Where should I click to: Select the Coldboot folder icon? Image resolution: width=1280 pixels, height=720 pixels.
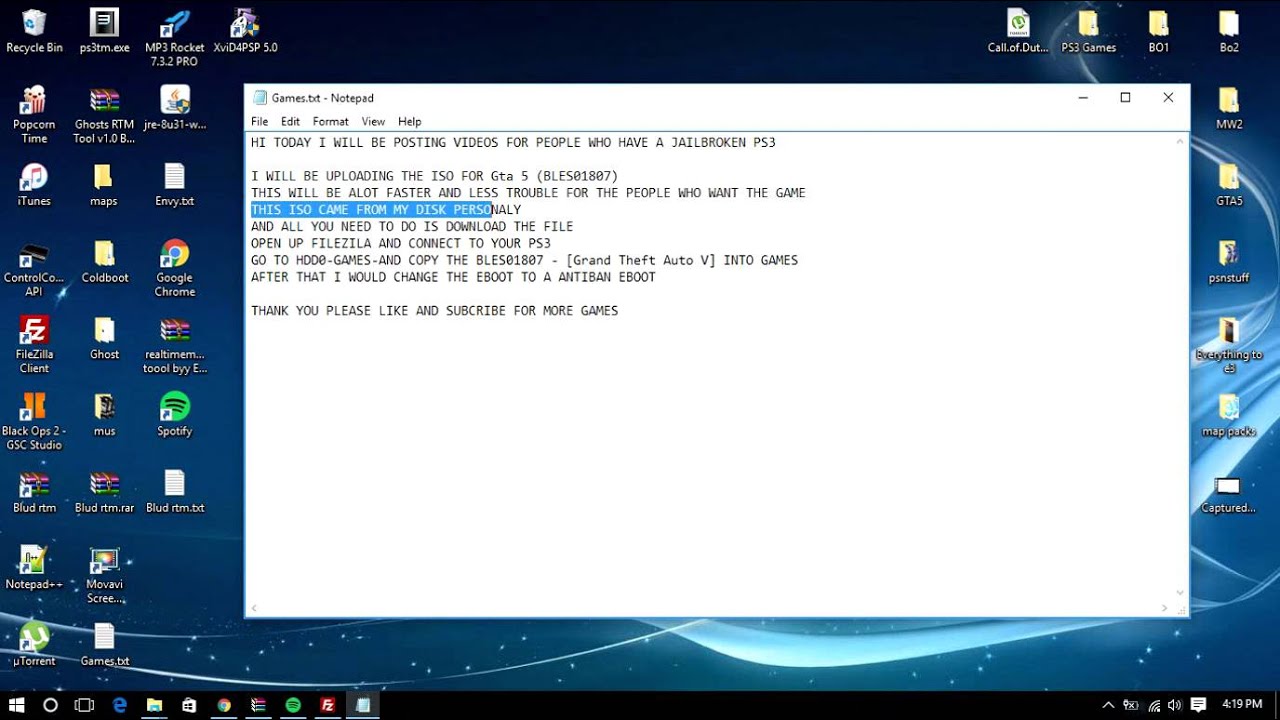tap(104, 262)
